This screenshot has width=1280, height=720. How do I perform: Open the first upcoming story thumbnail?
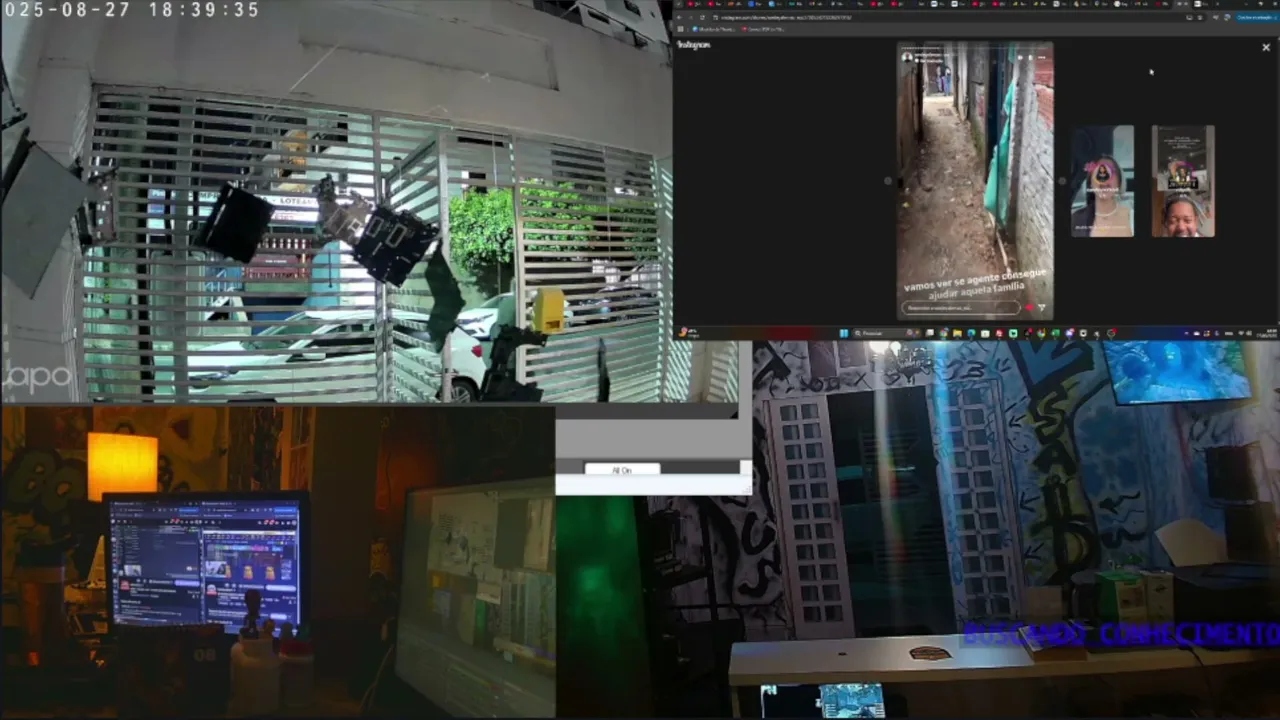tap(1102, 181)
